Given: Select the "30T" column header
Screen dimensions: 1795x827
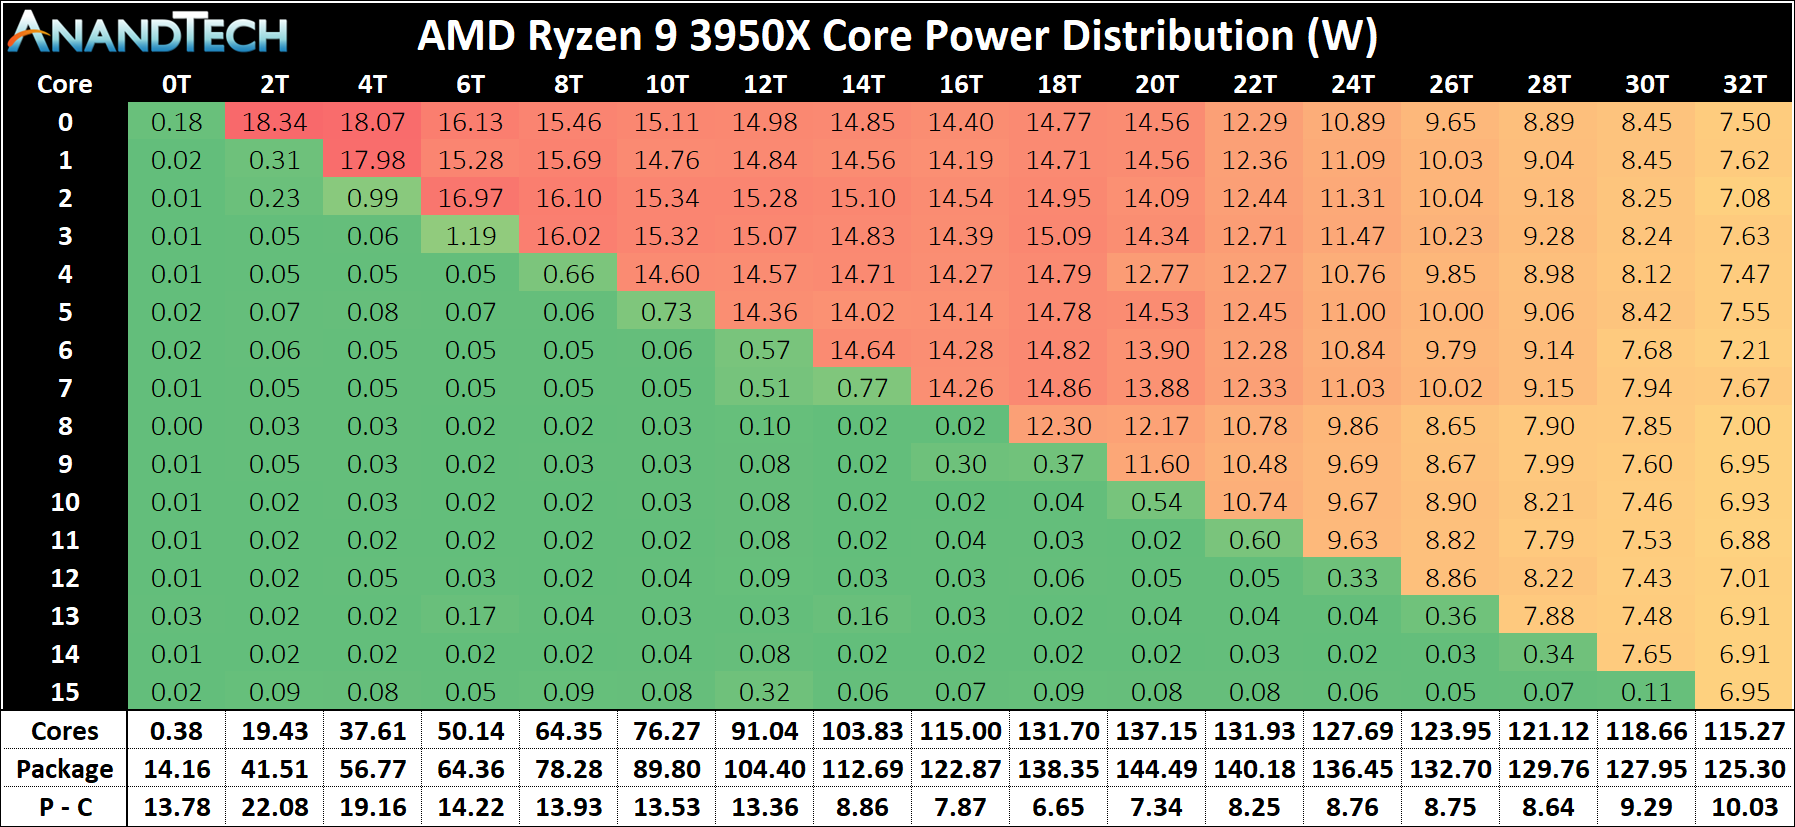Looking at the screenshot, I should click(1647, 85).
